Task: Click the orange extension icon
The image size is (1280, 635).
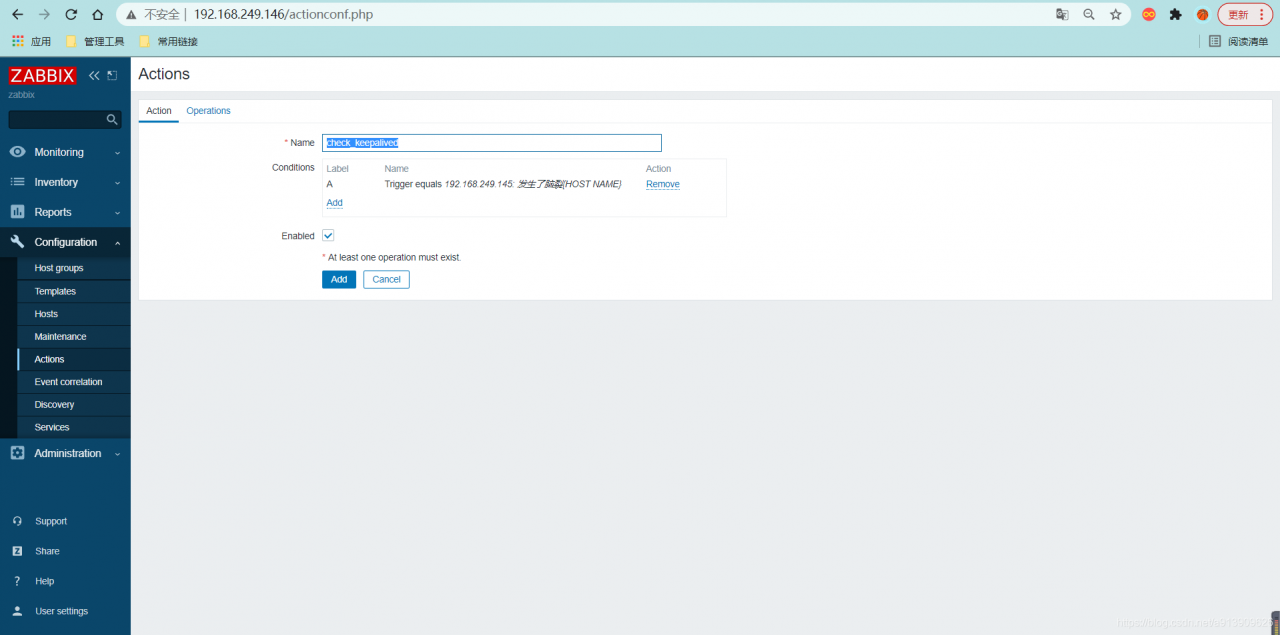Action: point(1149,14)
